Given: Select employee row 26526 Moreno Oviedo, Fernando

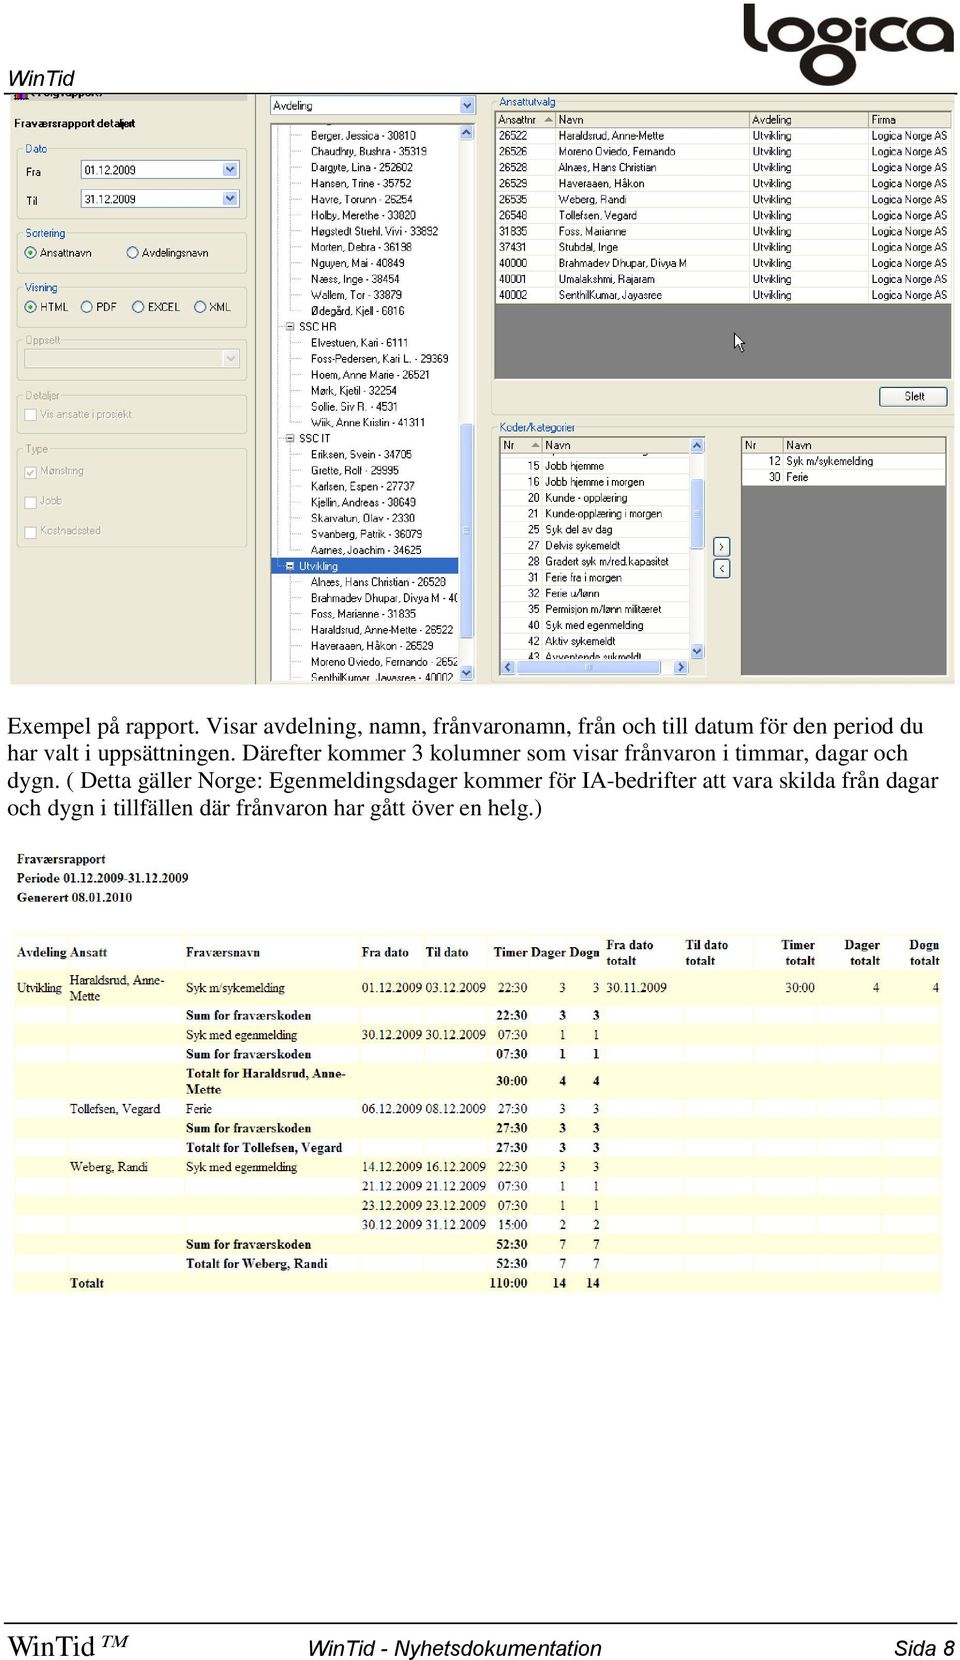Looking at the screenshot, I should tap(722, 152).
